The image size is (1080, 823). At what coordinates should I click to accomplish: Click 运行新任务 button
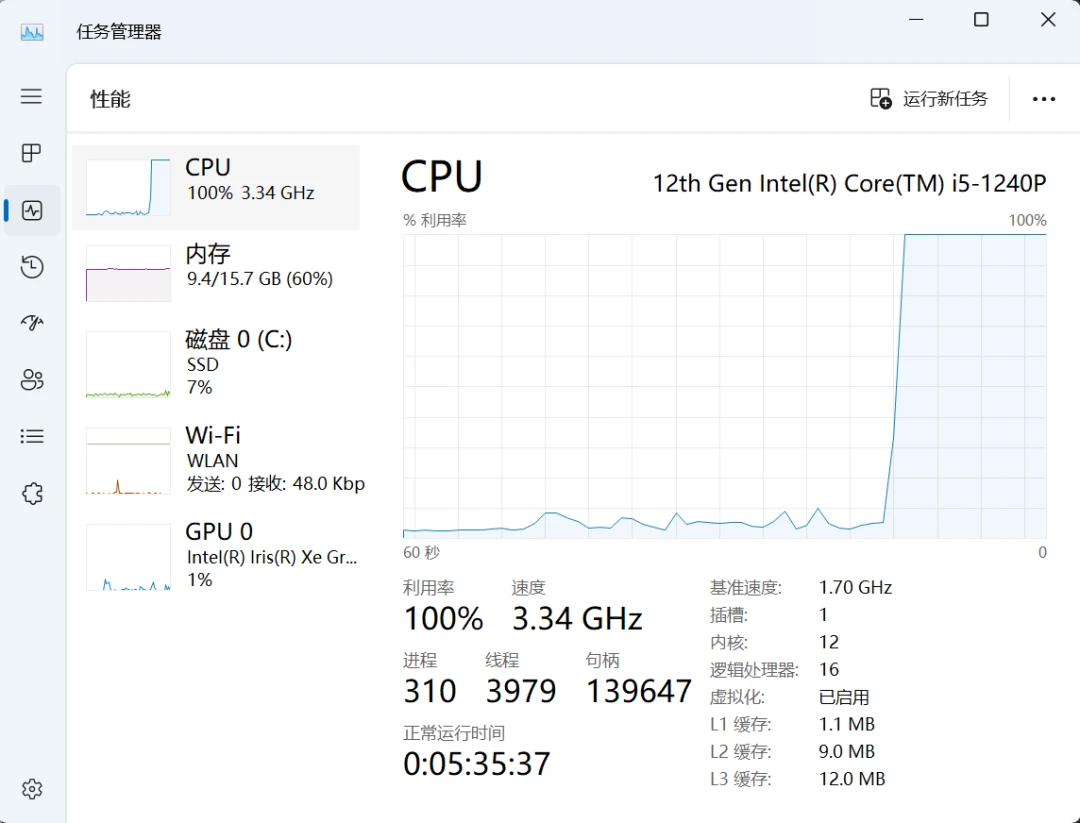(928, 98)
